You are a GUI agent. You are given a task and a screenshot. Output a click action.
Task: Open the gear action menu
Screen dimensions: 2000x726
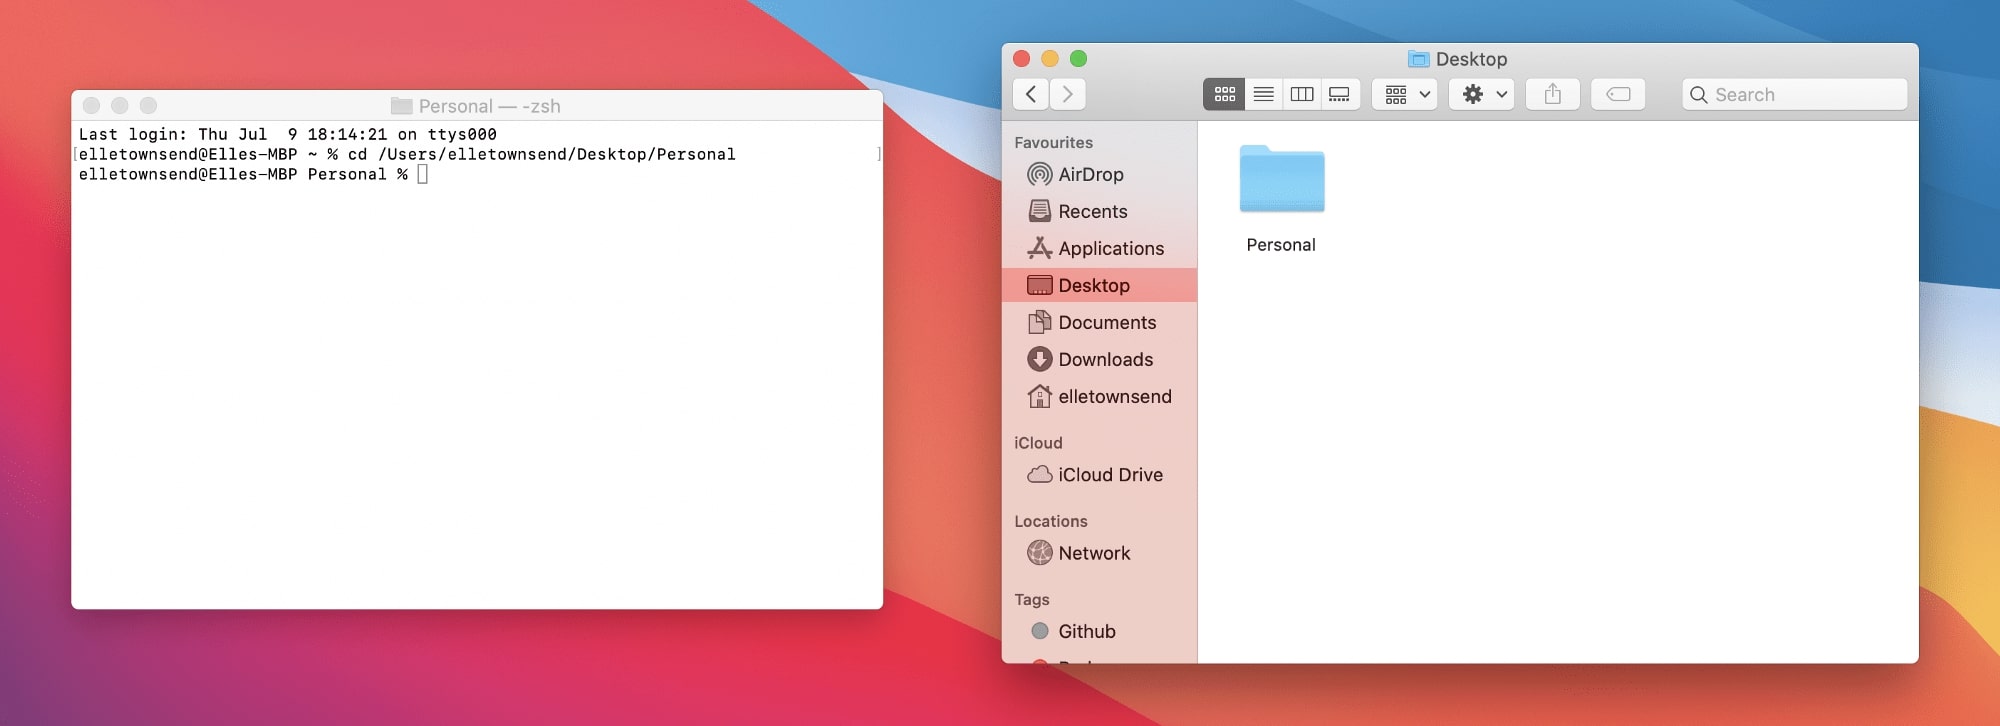tap(1482, 94)
